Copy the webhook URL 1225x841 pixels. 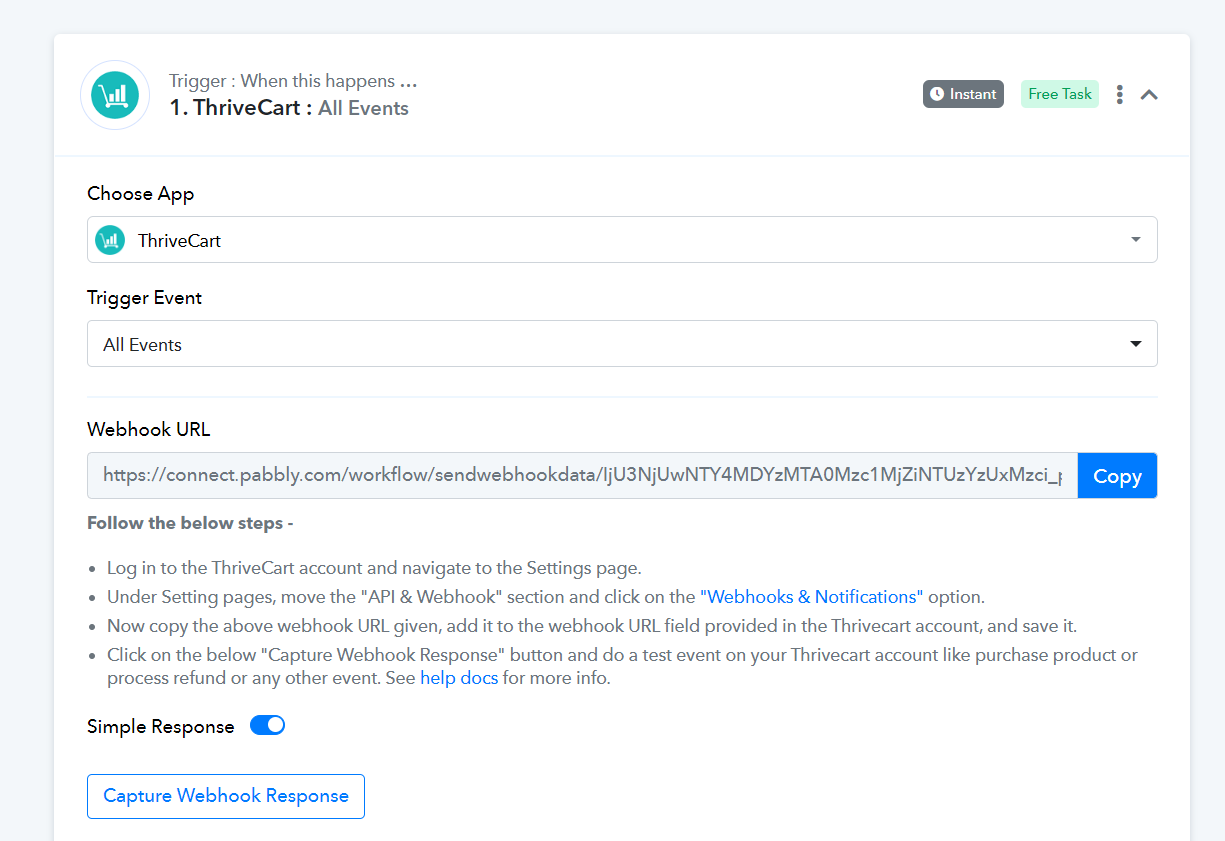click(1117, 476)
